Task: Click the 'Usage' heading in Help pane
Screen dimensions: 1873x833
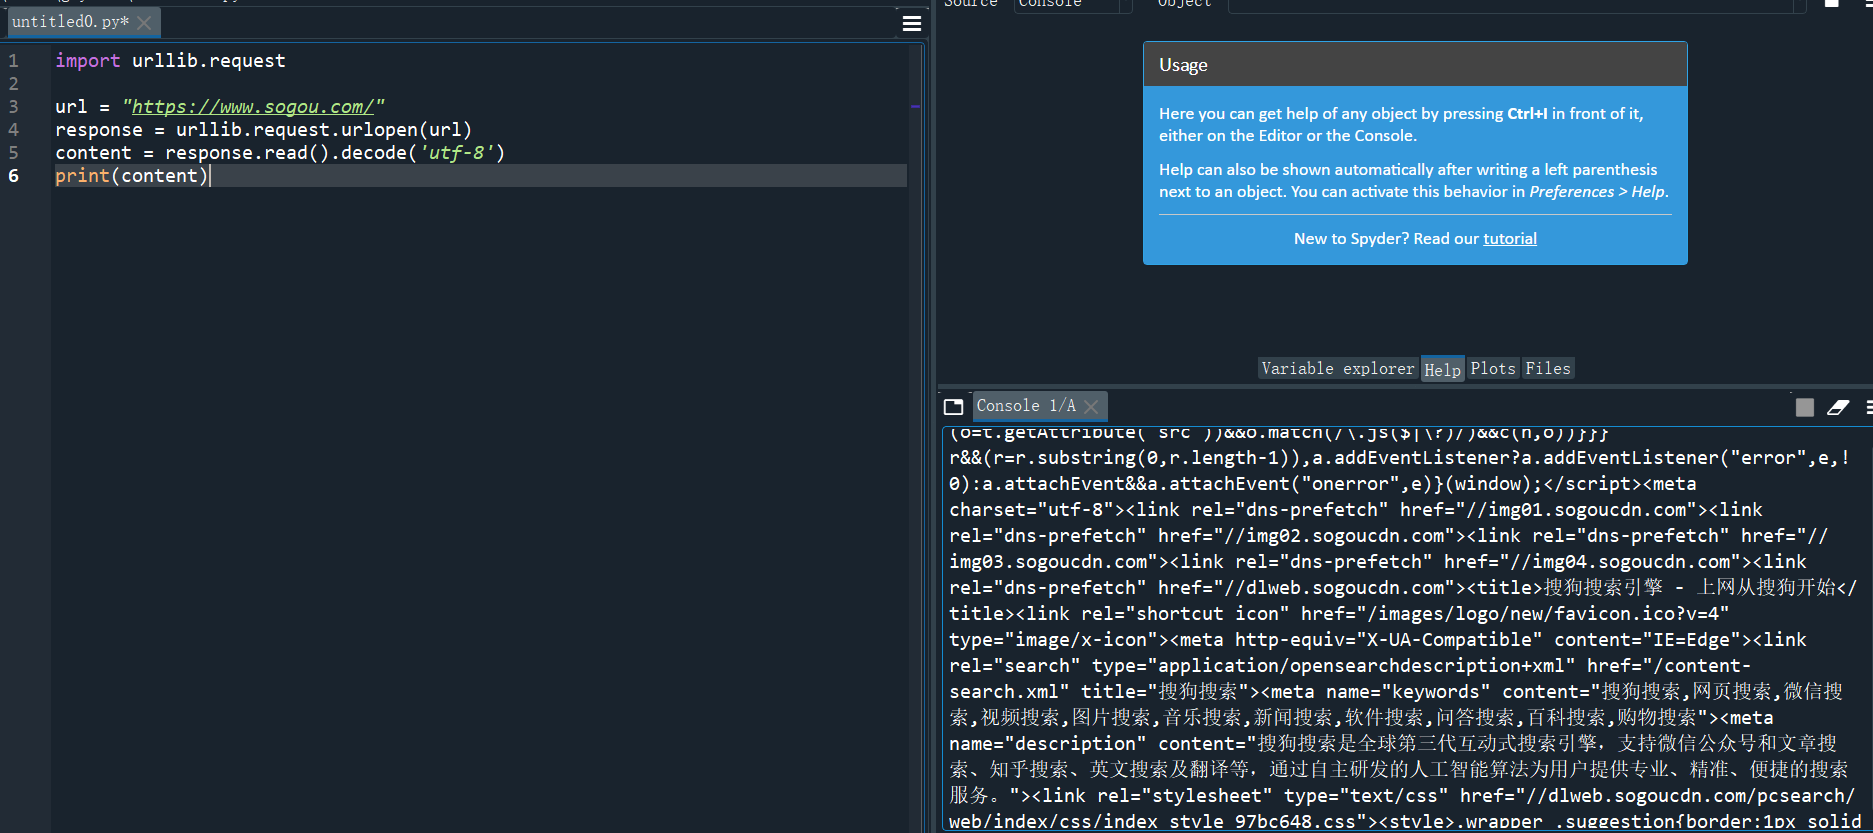Action: 1183,65
